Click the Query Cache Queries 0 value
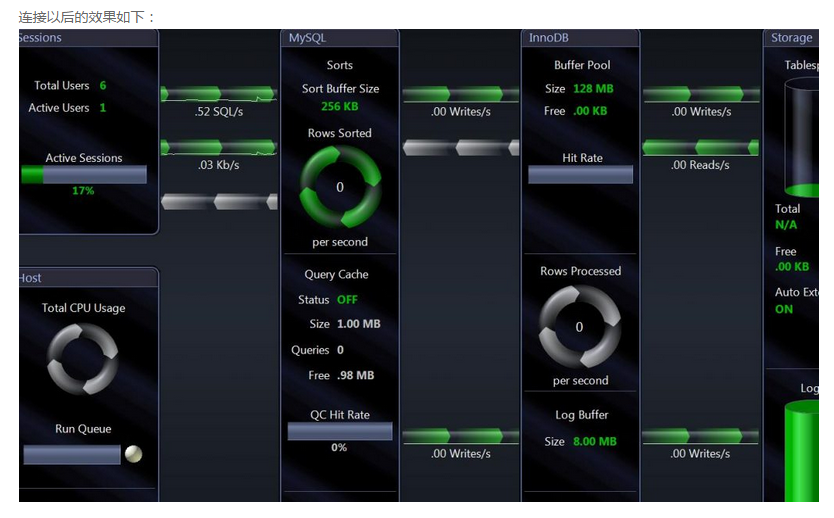The width and height of the screenshot is (834, 518). (340, 350)
